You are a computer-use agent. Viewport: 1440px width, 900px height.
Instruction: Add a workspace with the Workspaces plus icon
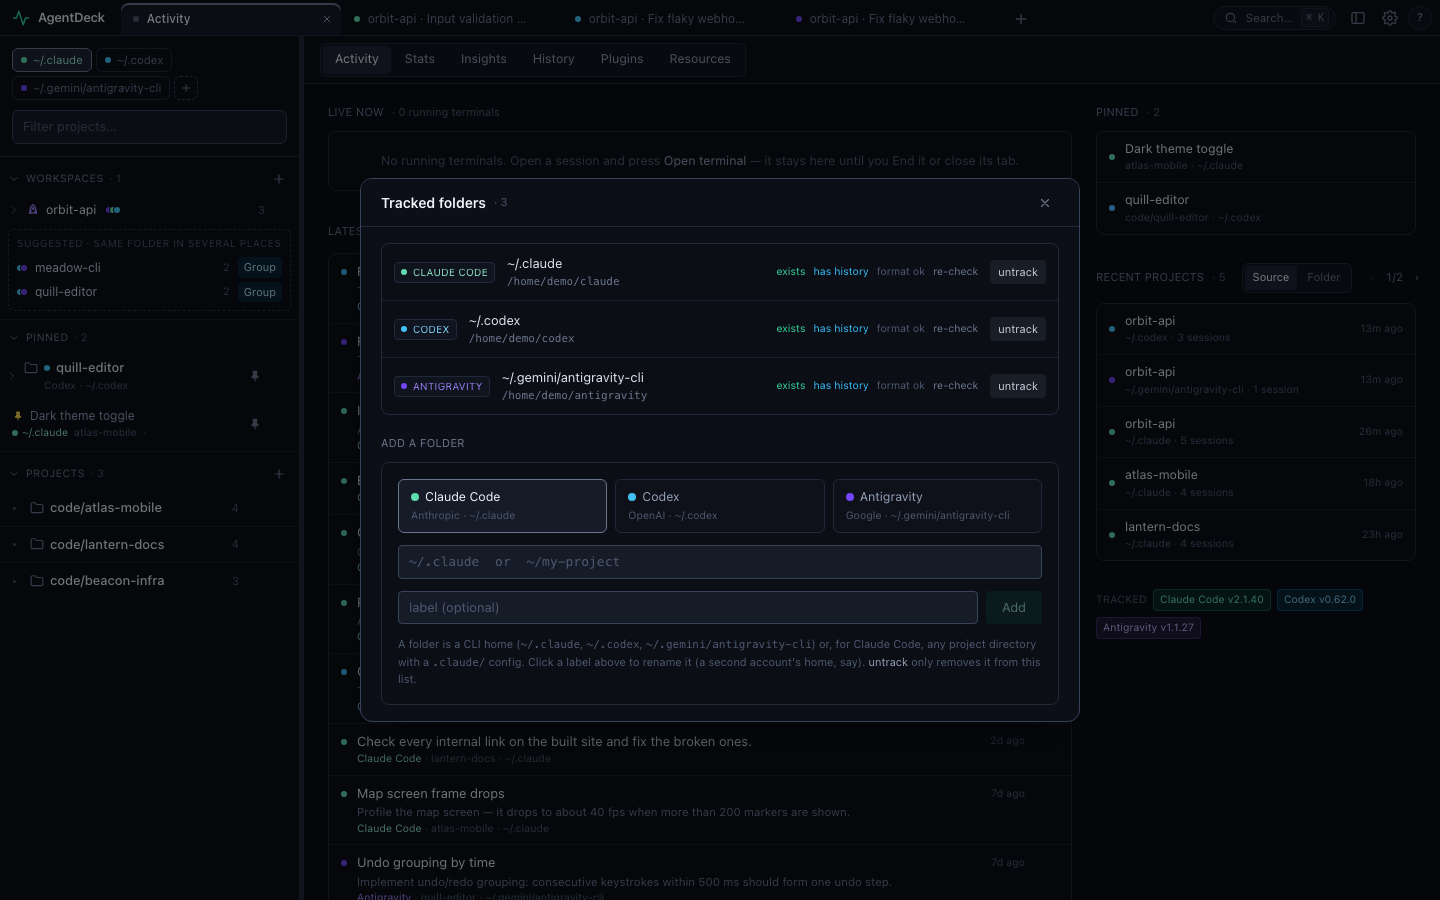279,179
